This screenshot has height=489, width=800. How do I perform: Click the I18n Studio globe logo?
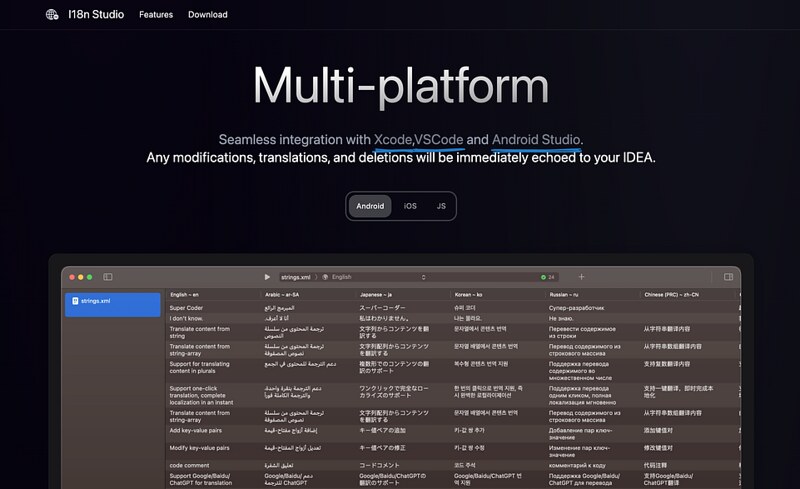click(x=52, y=15)
